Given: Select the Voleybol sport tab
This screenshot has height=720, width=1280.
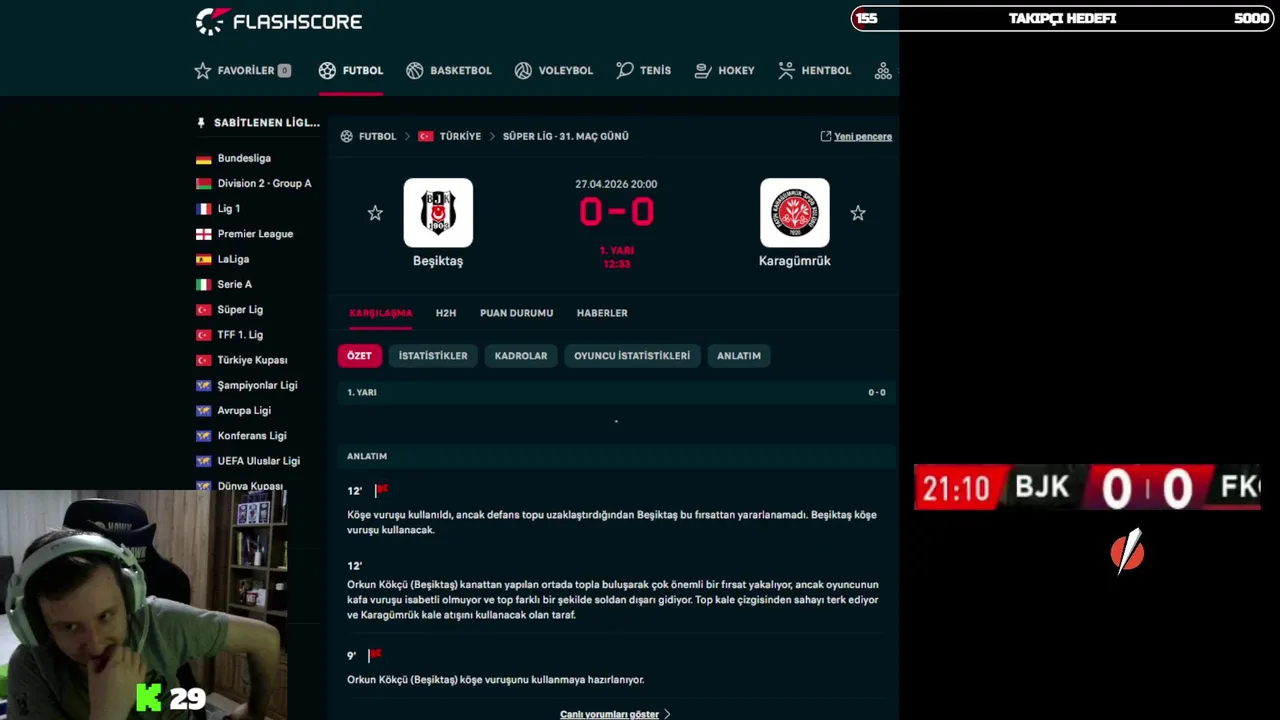Looking at the screenshot, I should pos(554,70).
